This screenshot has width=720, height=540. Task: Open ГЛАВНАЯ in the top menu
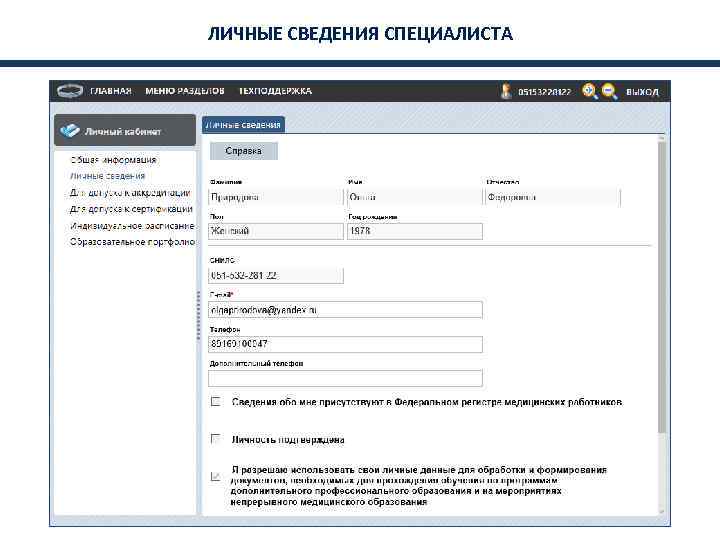tap(111, 91)
